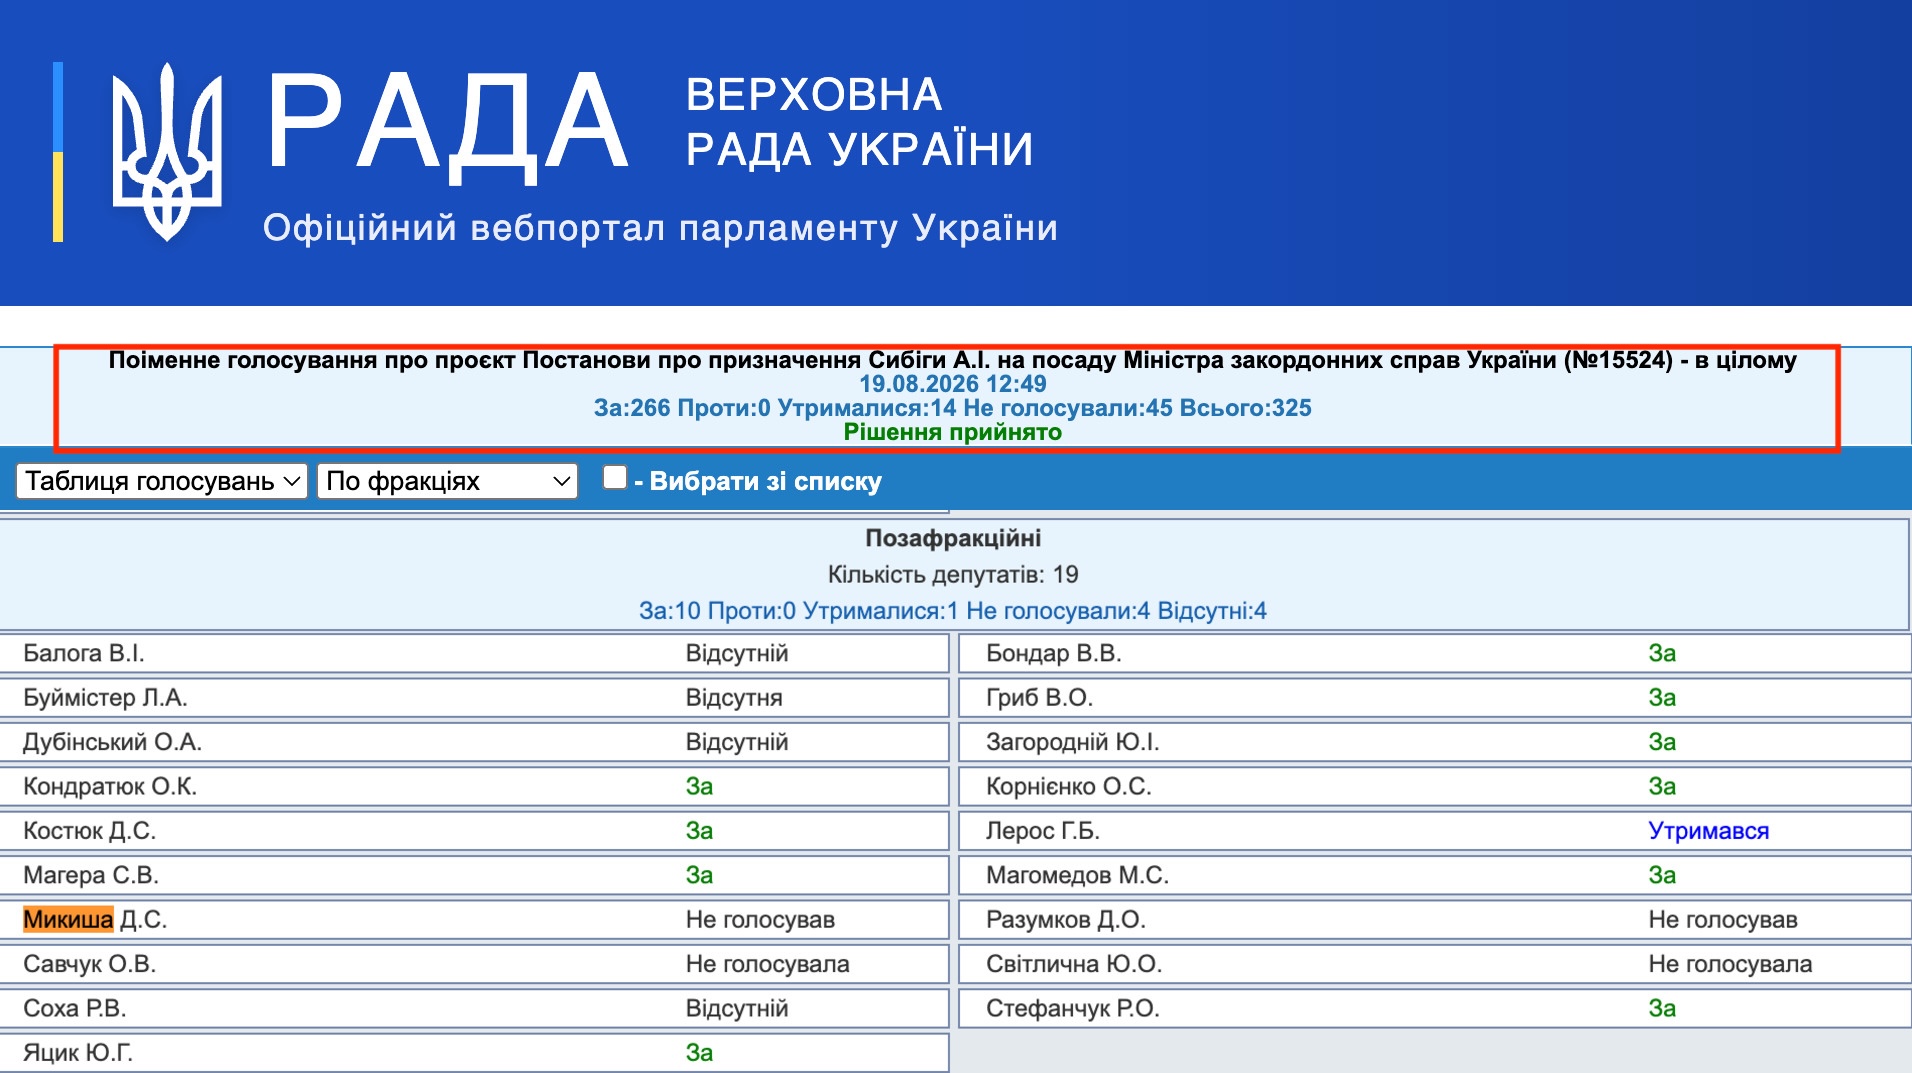Screen dimensions: 1912x1073
Task: Select the Бондар В.В. name
Action: coord(1054,653)
